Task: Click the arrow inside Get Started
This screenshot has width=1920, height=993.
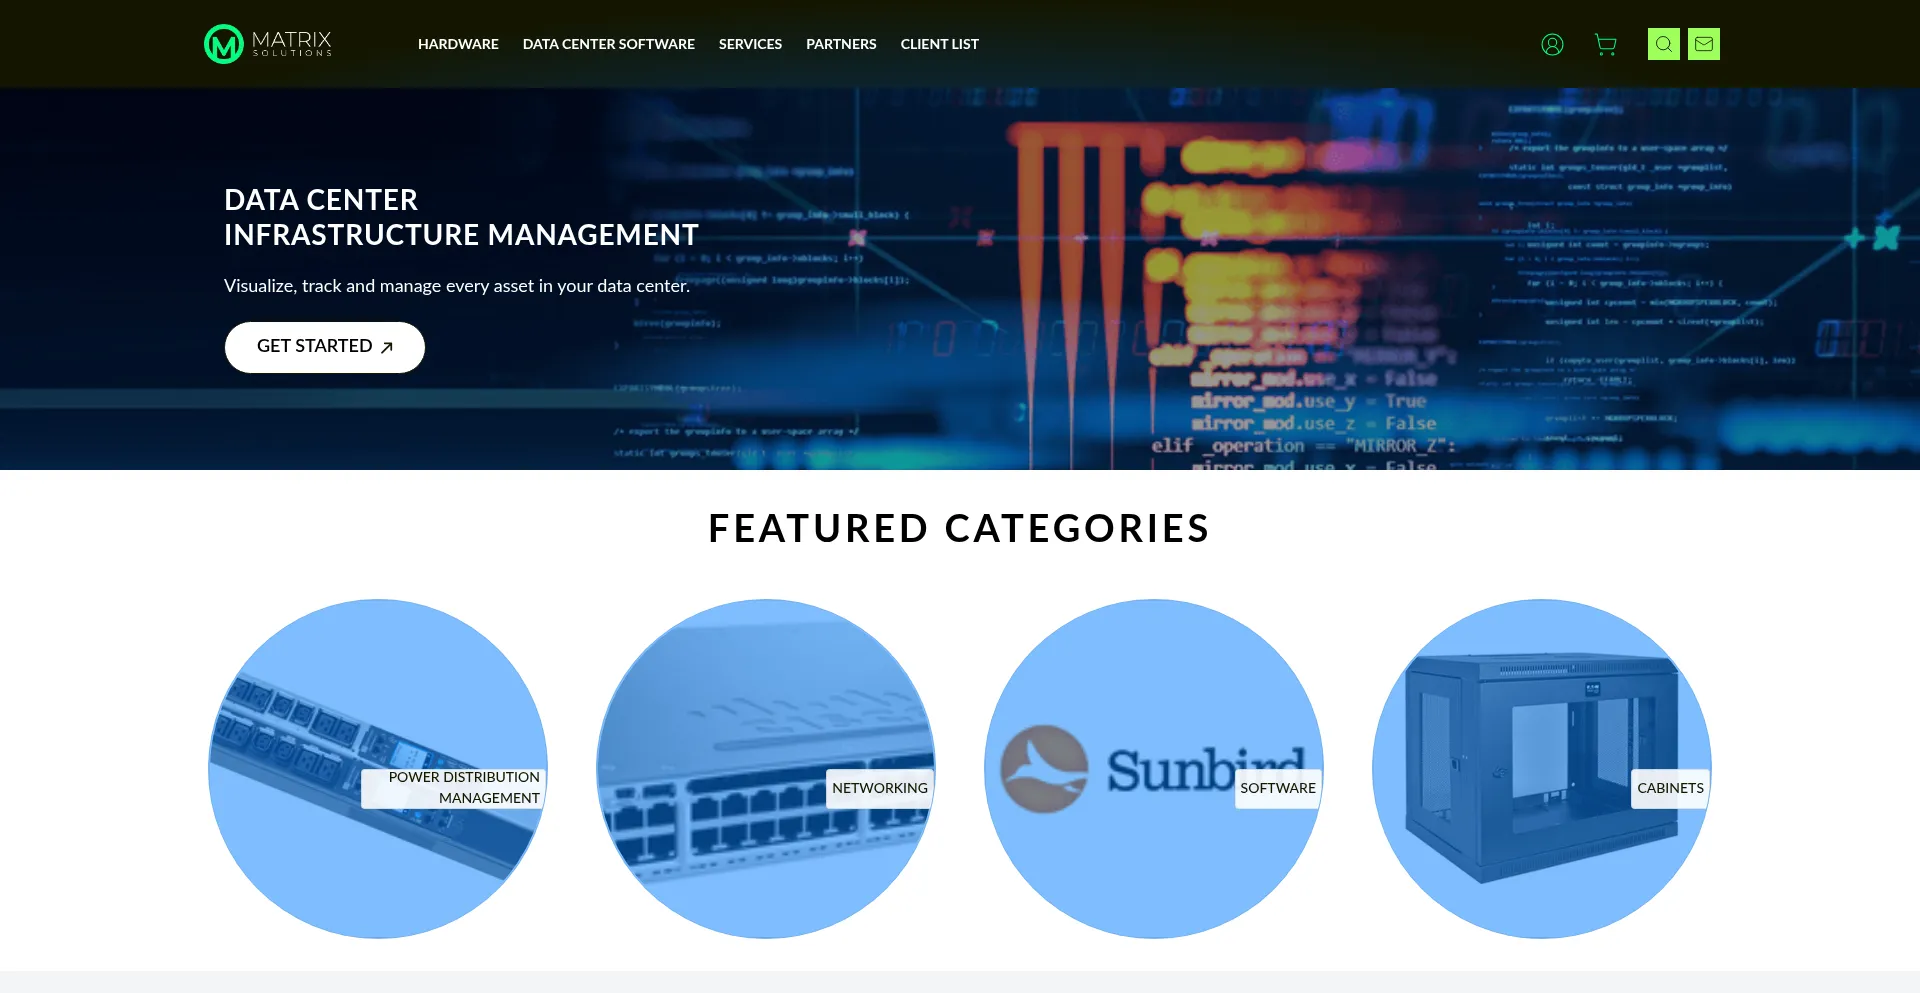Action: 386,348
